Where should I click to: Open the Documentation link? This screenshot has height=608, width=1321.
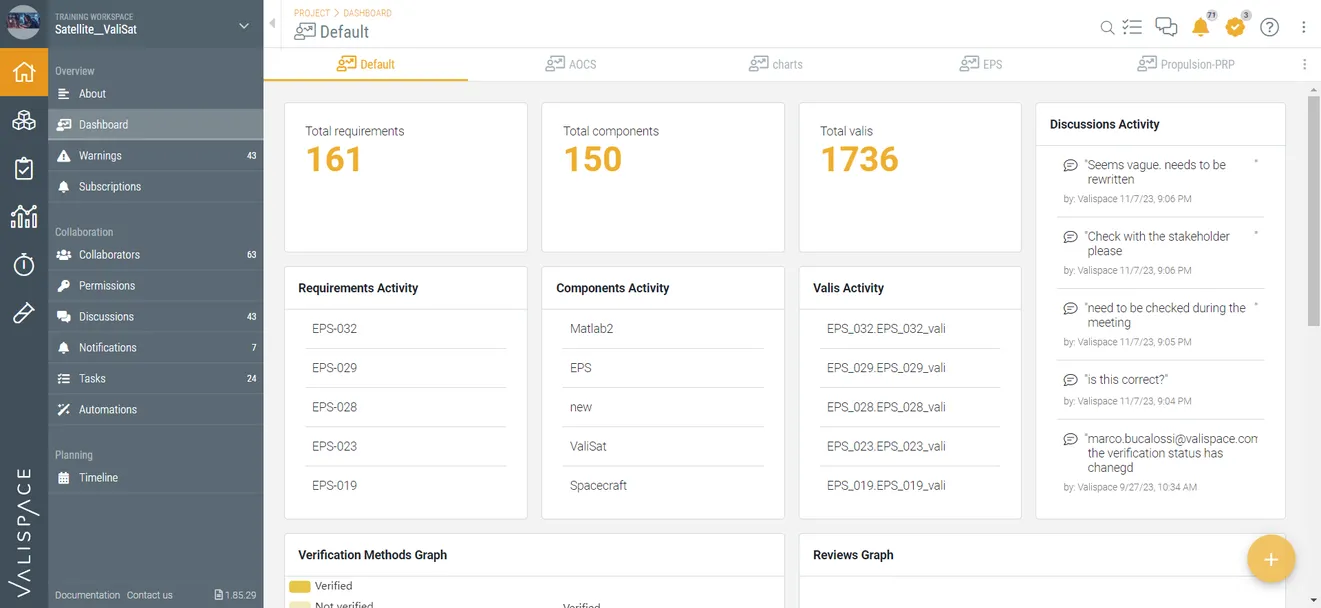tap(87, 595)
